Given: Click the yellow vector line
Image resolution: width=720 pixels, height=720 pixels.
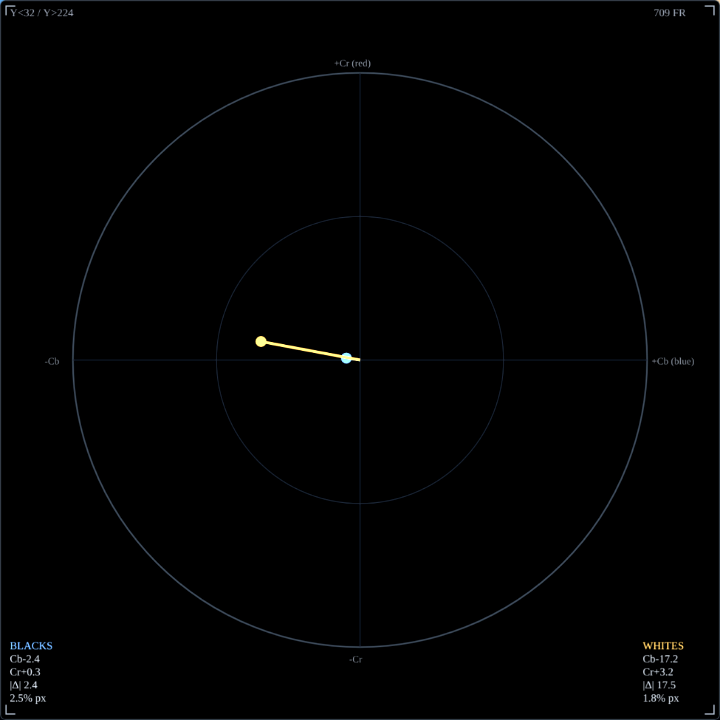Looking at the screenshot, I should 310,351.
